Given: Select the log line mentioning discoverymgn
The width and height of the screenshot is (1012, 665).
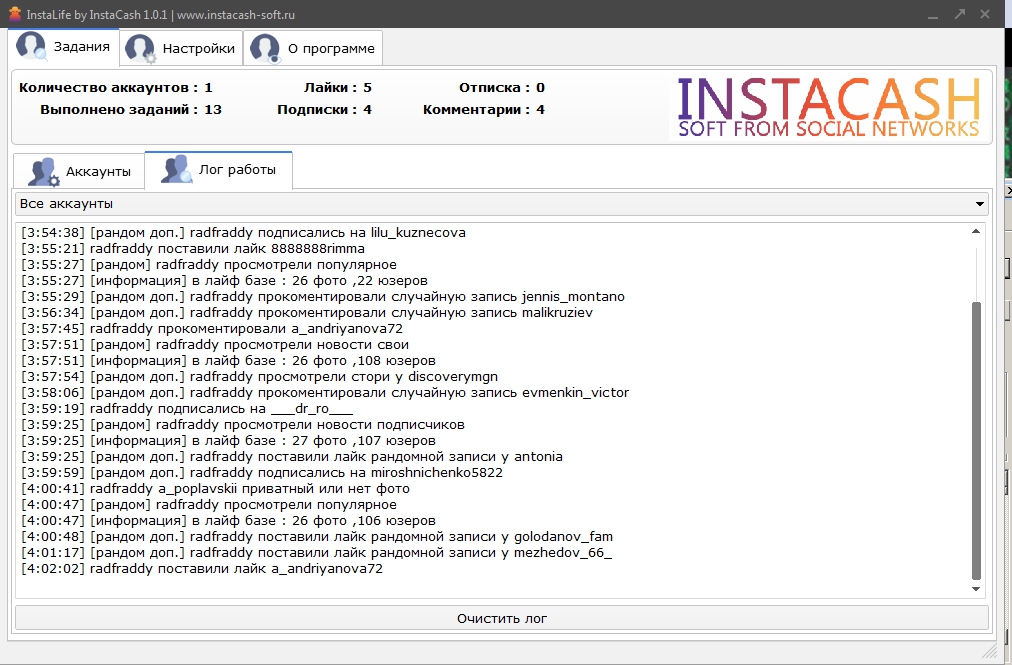Looking at the screenshot, I should [259, 376].
